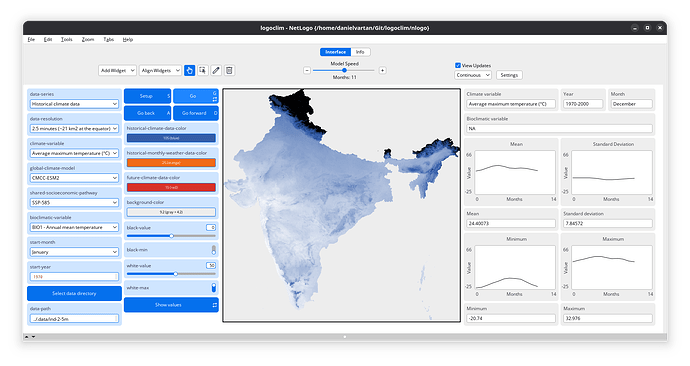690x366 pixels.
Task: Open the Add Widget dropdown
Action: [x=117, y=70]
